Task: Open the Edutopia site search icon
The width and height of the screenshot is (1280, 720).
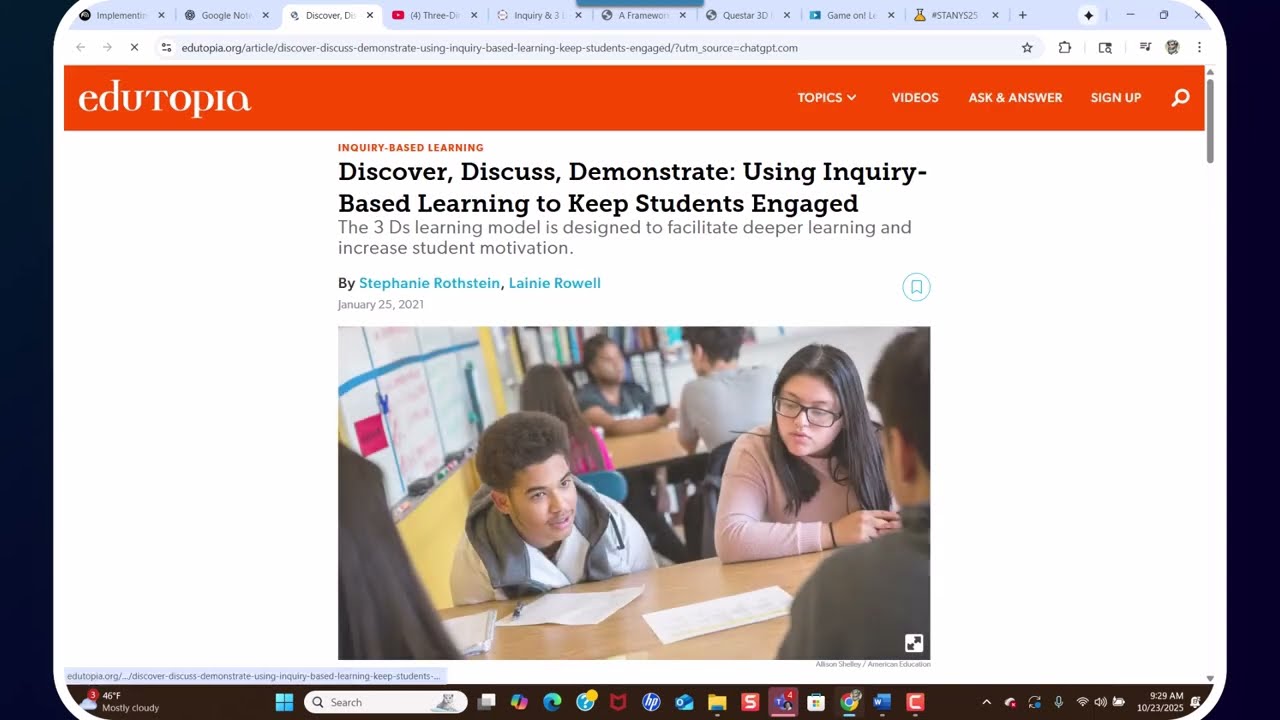Action: pyautogui.click(x=1181, y=97)
